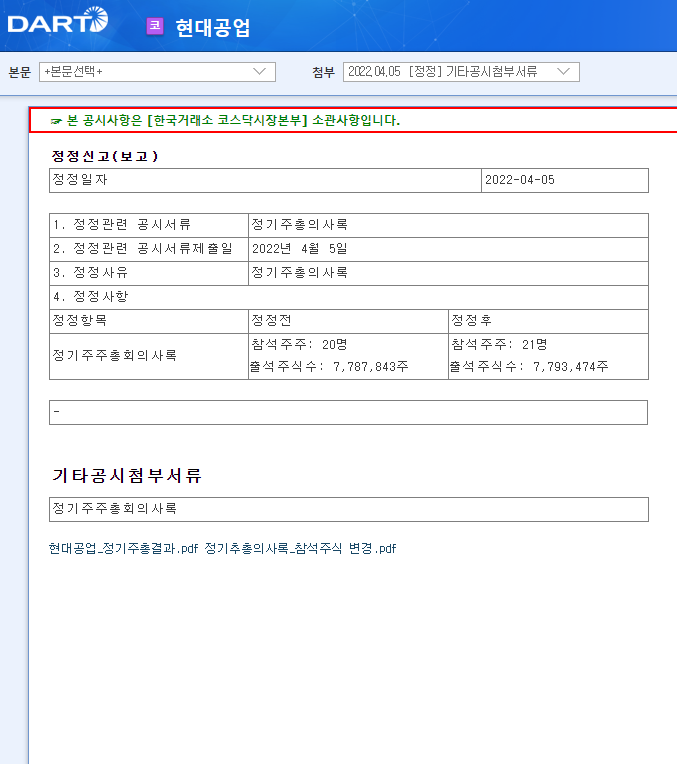The width and height of the screenshot is (677, 764).
Task: Click the 기타공시첨부서류 section heading
Action: coord(127,475)
